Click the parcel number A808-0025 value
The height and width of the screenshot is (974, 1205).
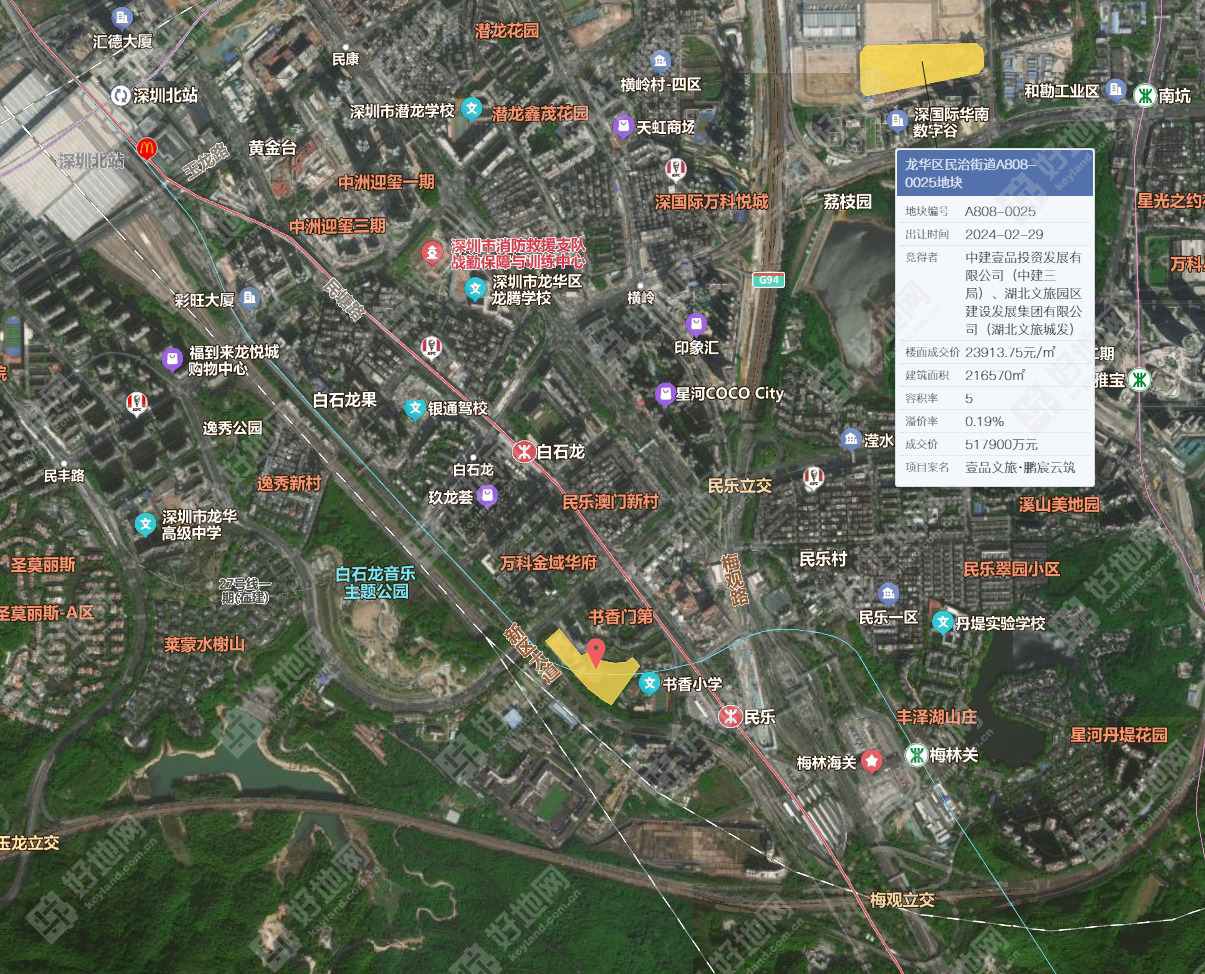point(1000,211)
